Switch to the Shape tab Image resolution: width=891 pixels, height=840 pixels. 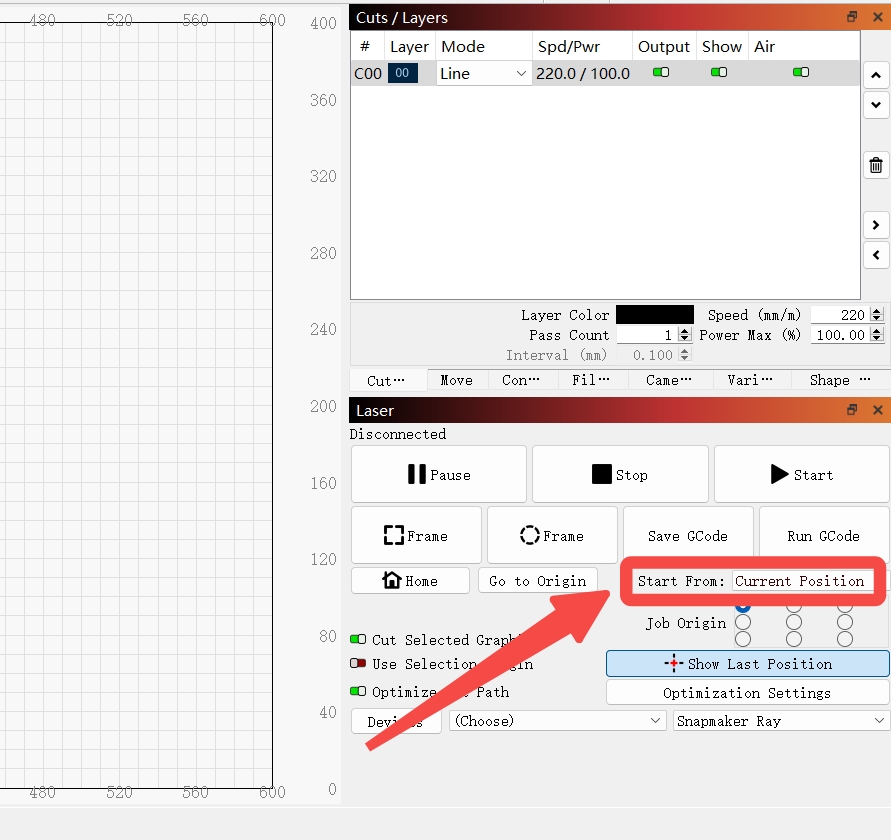(840, 380)
